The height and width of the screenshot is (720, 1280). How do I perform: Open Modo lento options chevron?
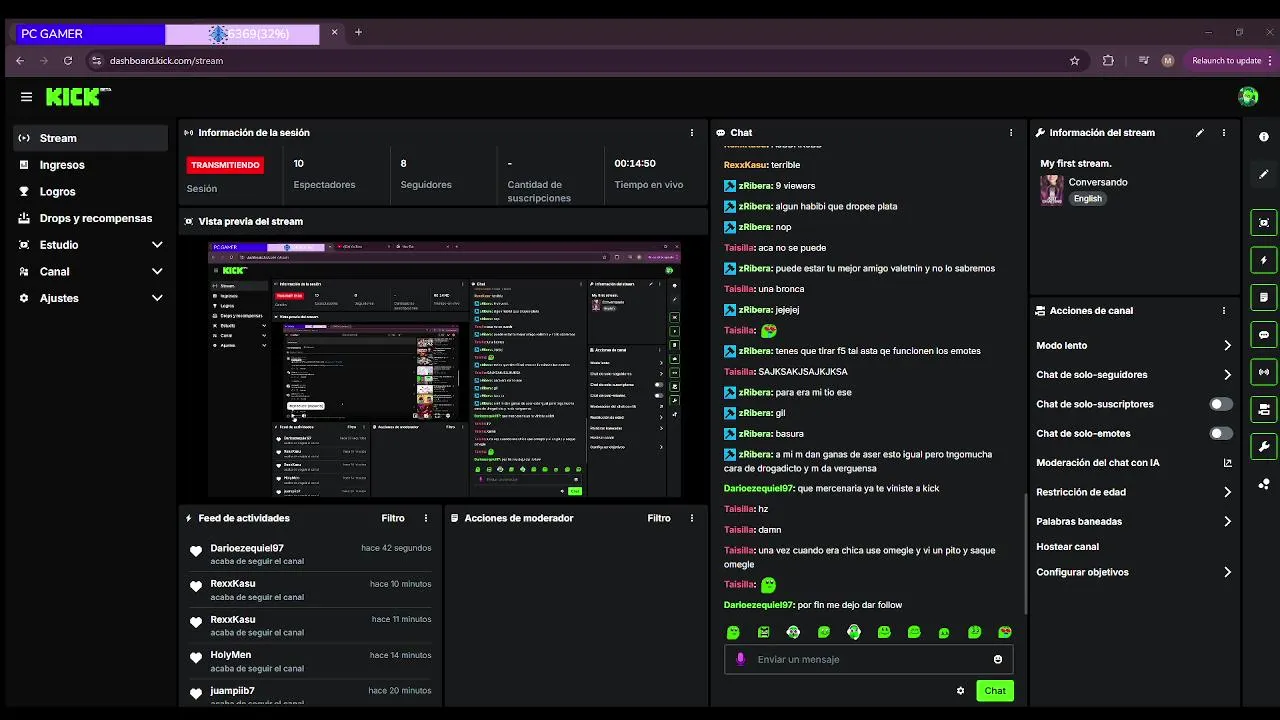click(1228, 346)
